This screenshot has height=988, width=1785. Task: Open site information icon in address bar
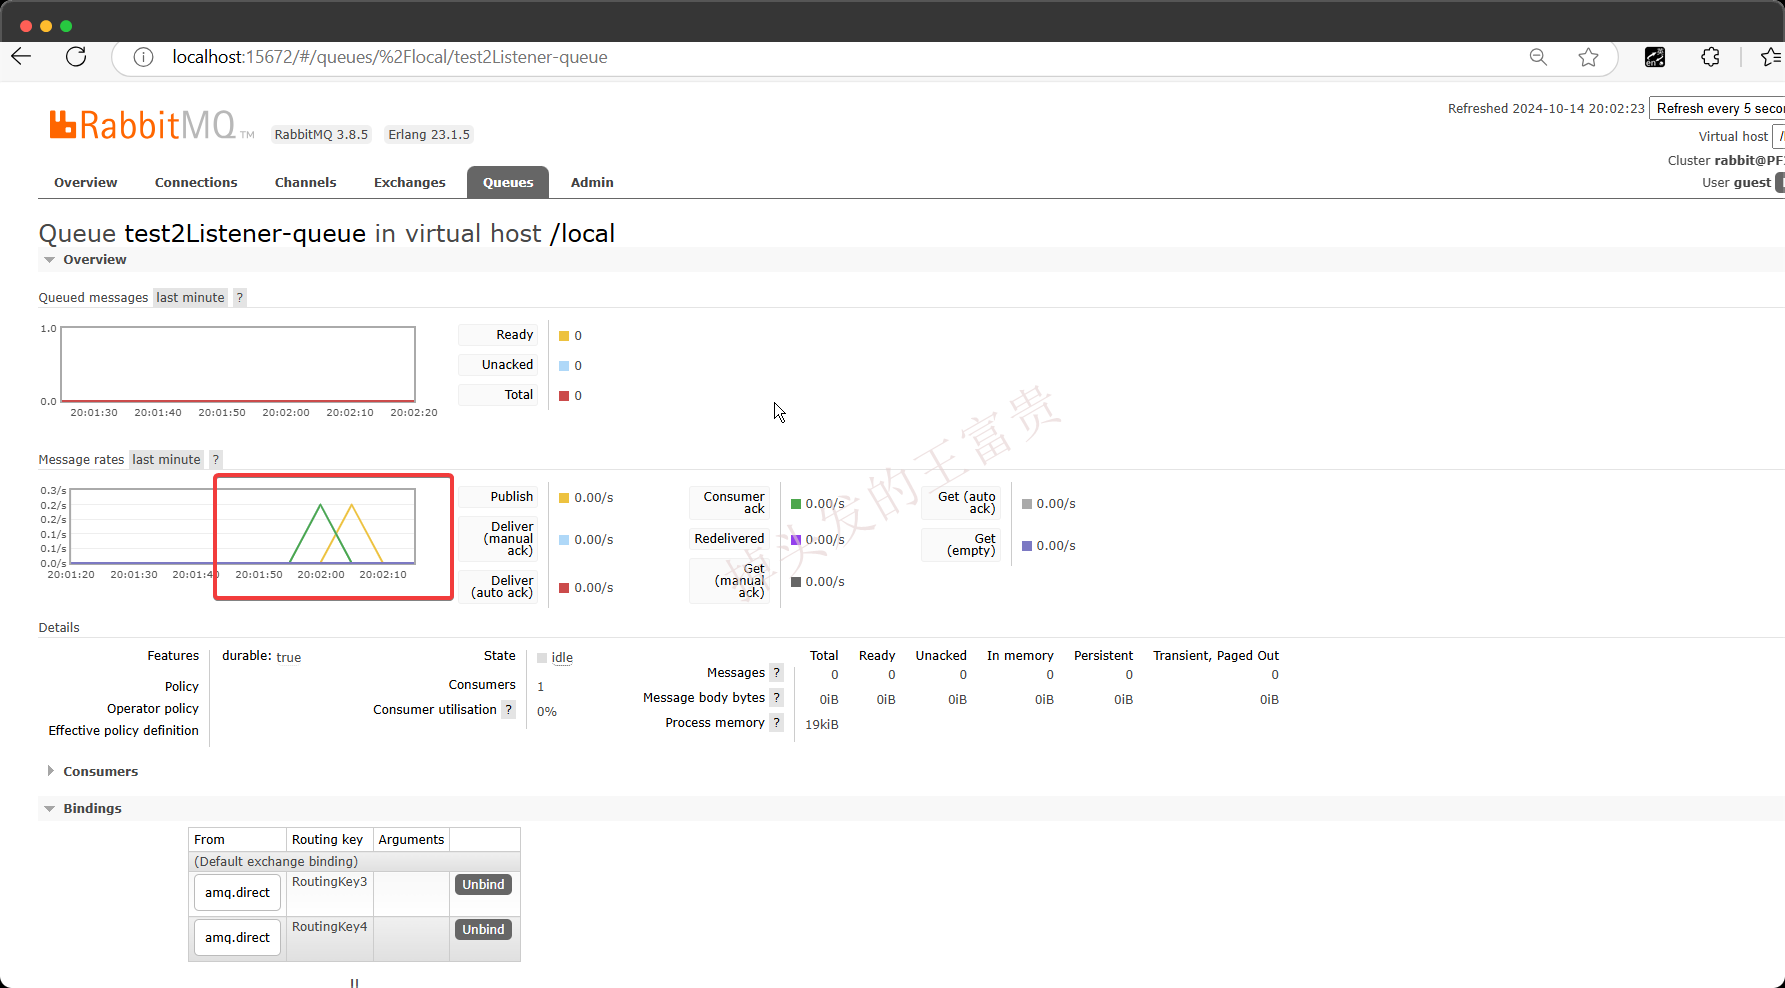point(143,57)
